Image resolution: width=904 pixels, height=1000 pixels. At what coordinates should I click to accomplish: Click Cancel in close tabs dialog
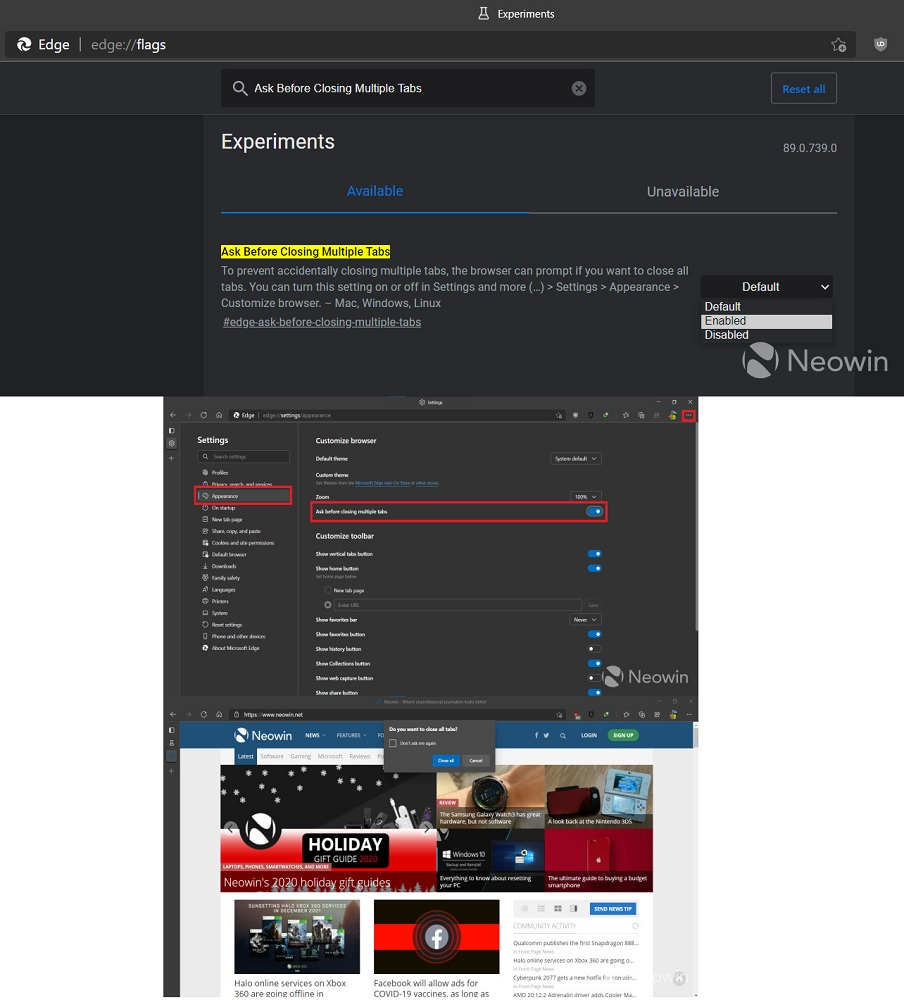(476, 761)
